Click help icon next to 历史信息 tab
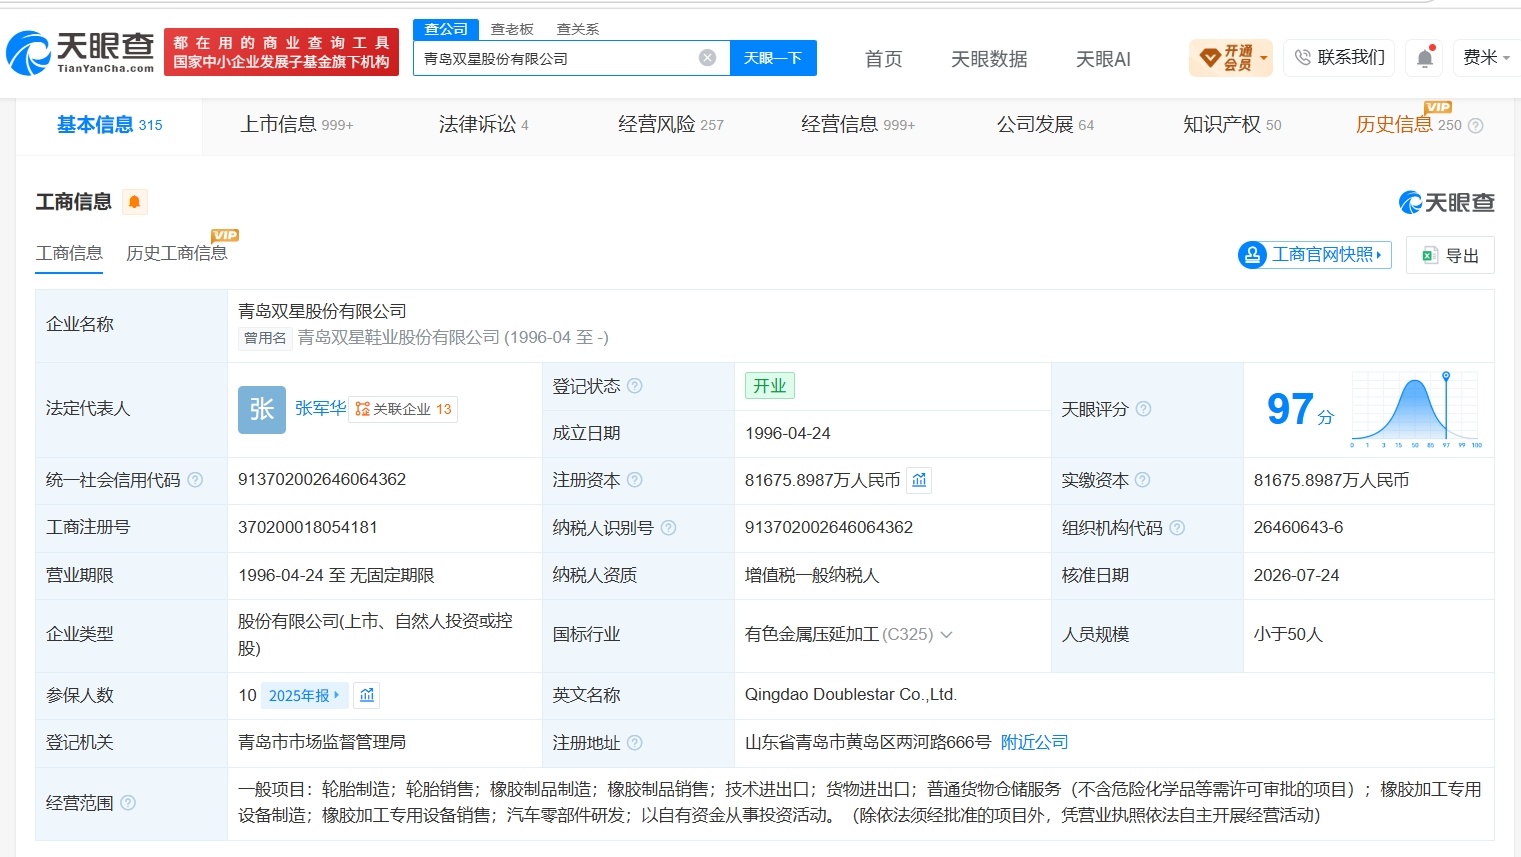Viewport: 1521px width, 857px height. click(1475, 126)
